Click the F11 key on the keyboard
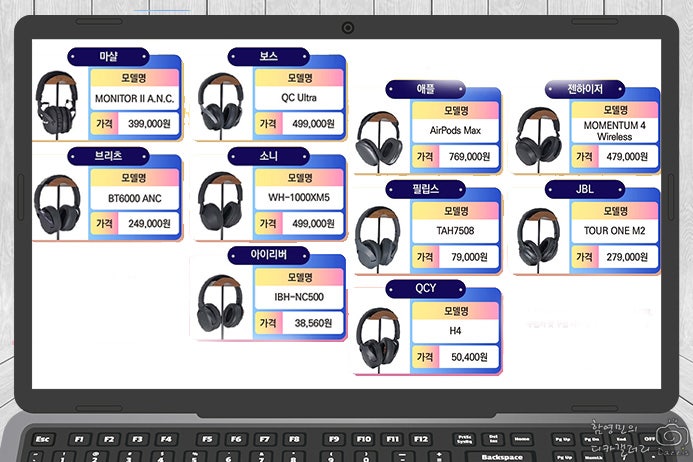The image size is (693, 462). (x=392, y=439)
